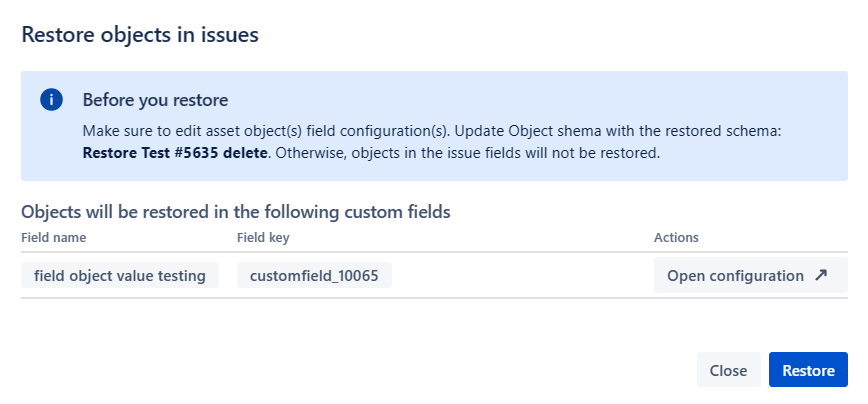Select the customfield_10065 field key tag
This screenshot has height=404, width=868.
tap(314, 275)
